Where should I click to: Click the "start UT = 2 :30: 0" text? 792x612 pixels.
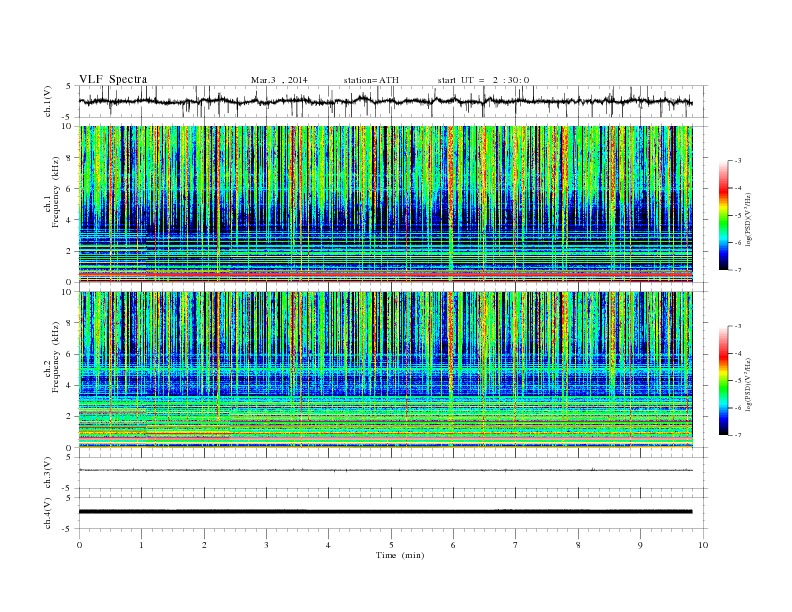pyautogui.click(x=483, y=80)
